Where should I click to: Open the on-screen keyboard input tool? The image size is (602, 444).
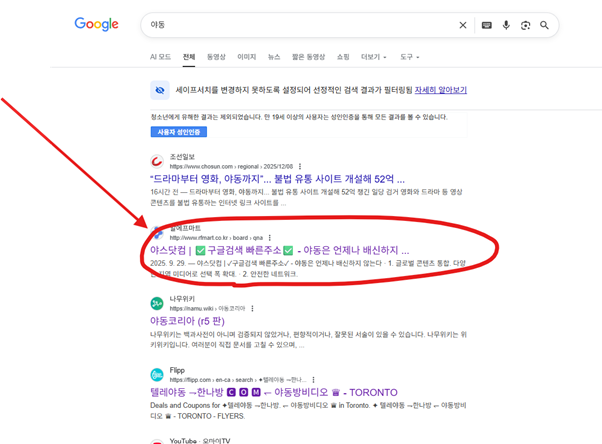[487, 25]
